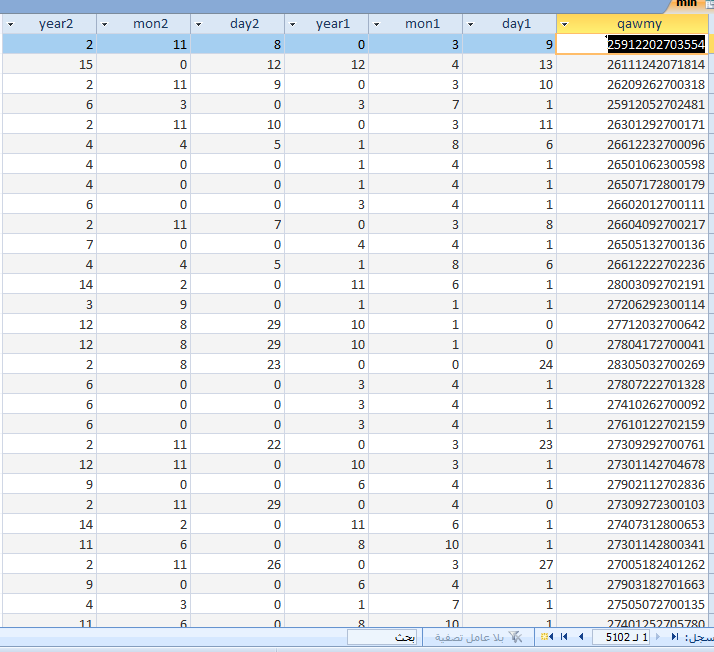Click day1 value 27 in row 27005182401262
This screenshot has height=652, width=714.
[510, 565]
